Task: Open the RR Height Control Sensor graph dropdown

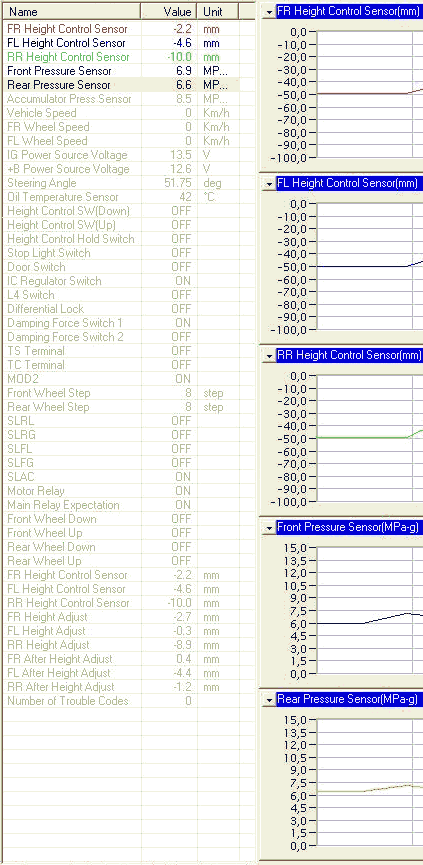Action: tap(269, 356)
